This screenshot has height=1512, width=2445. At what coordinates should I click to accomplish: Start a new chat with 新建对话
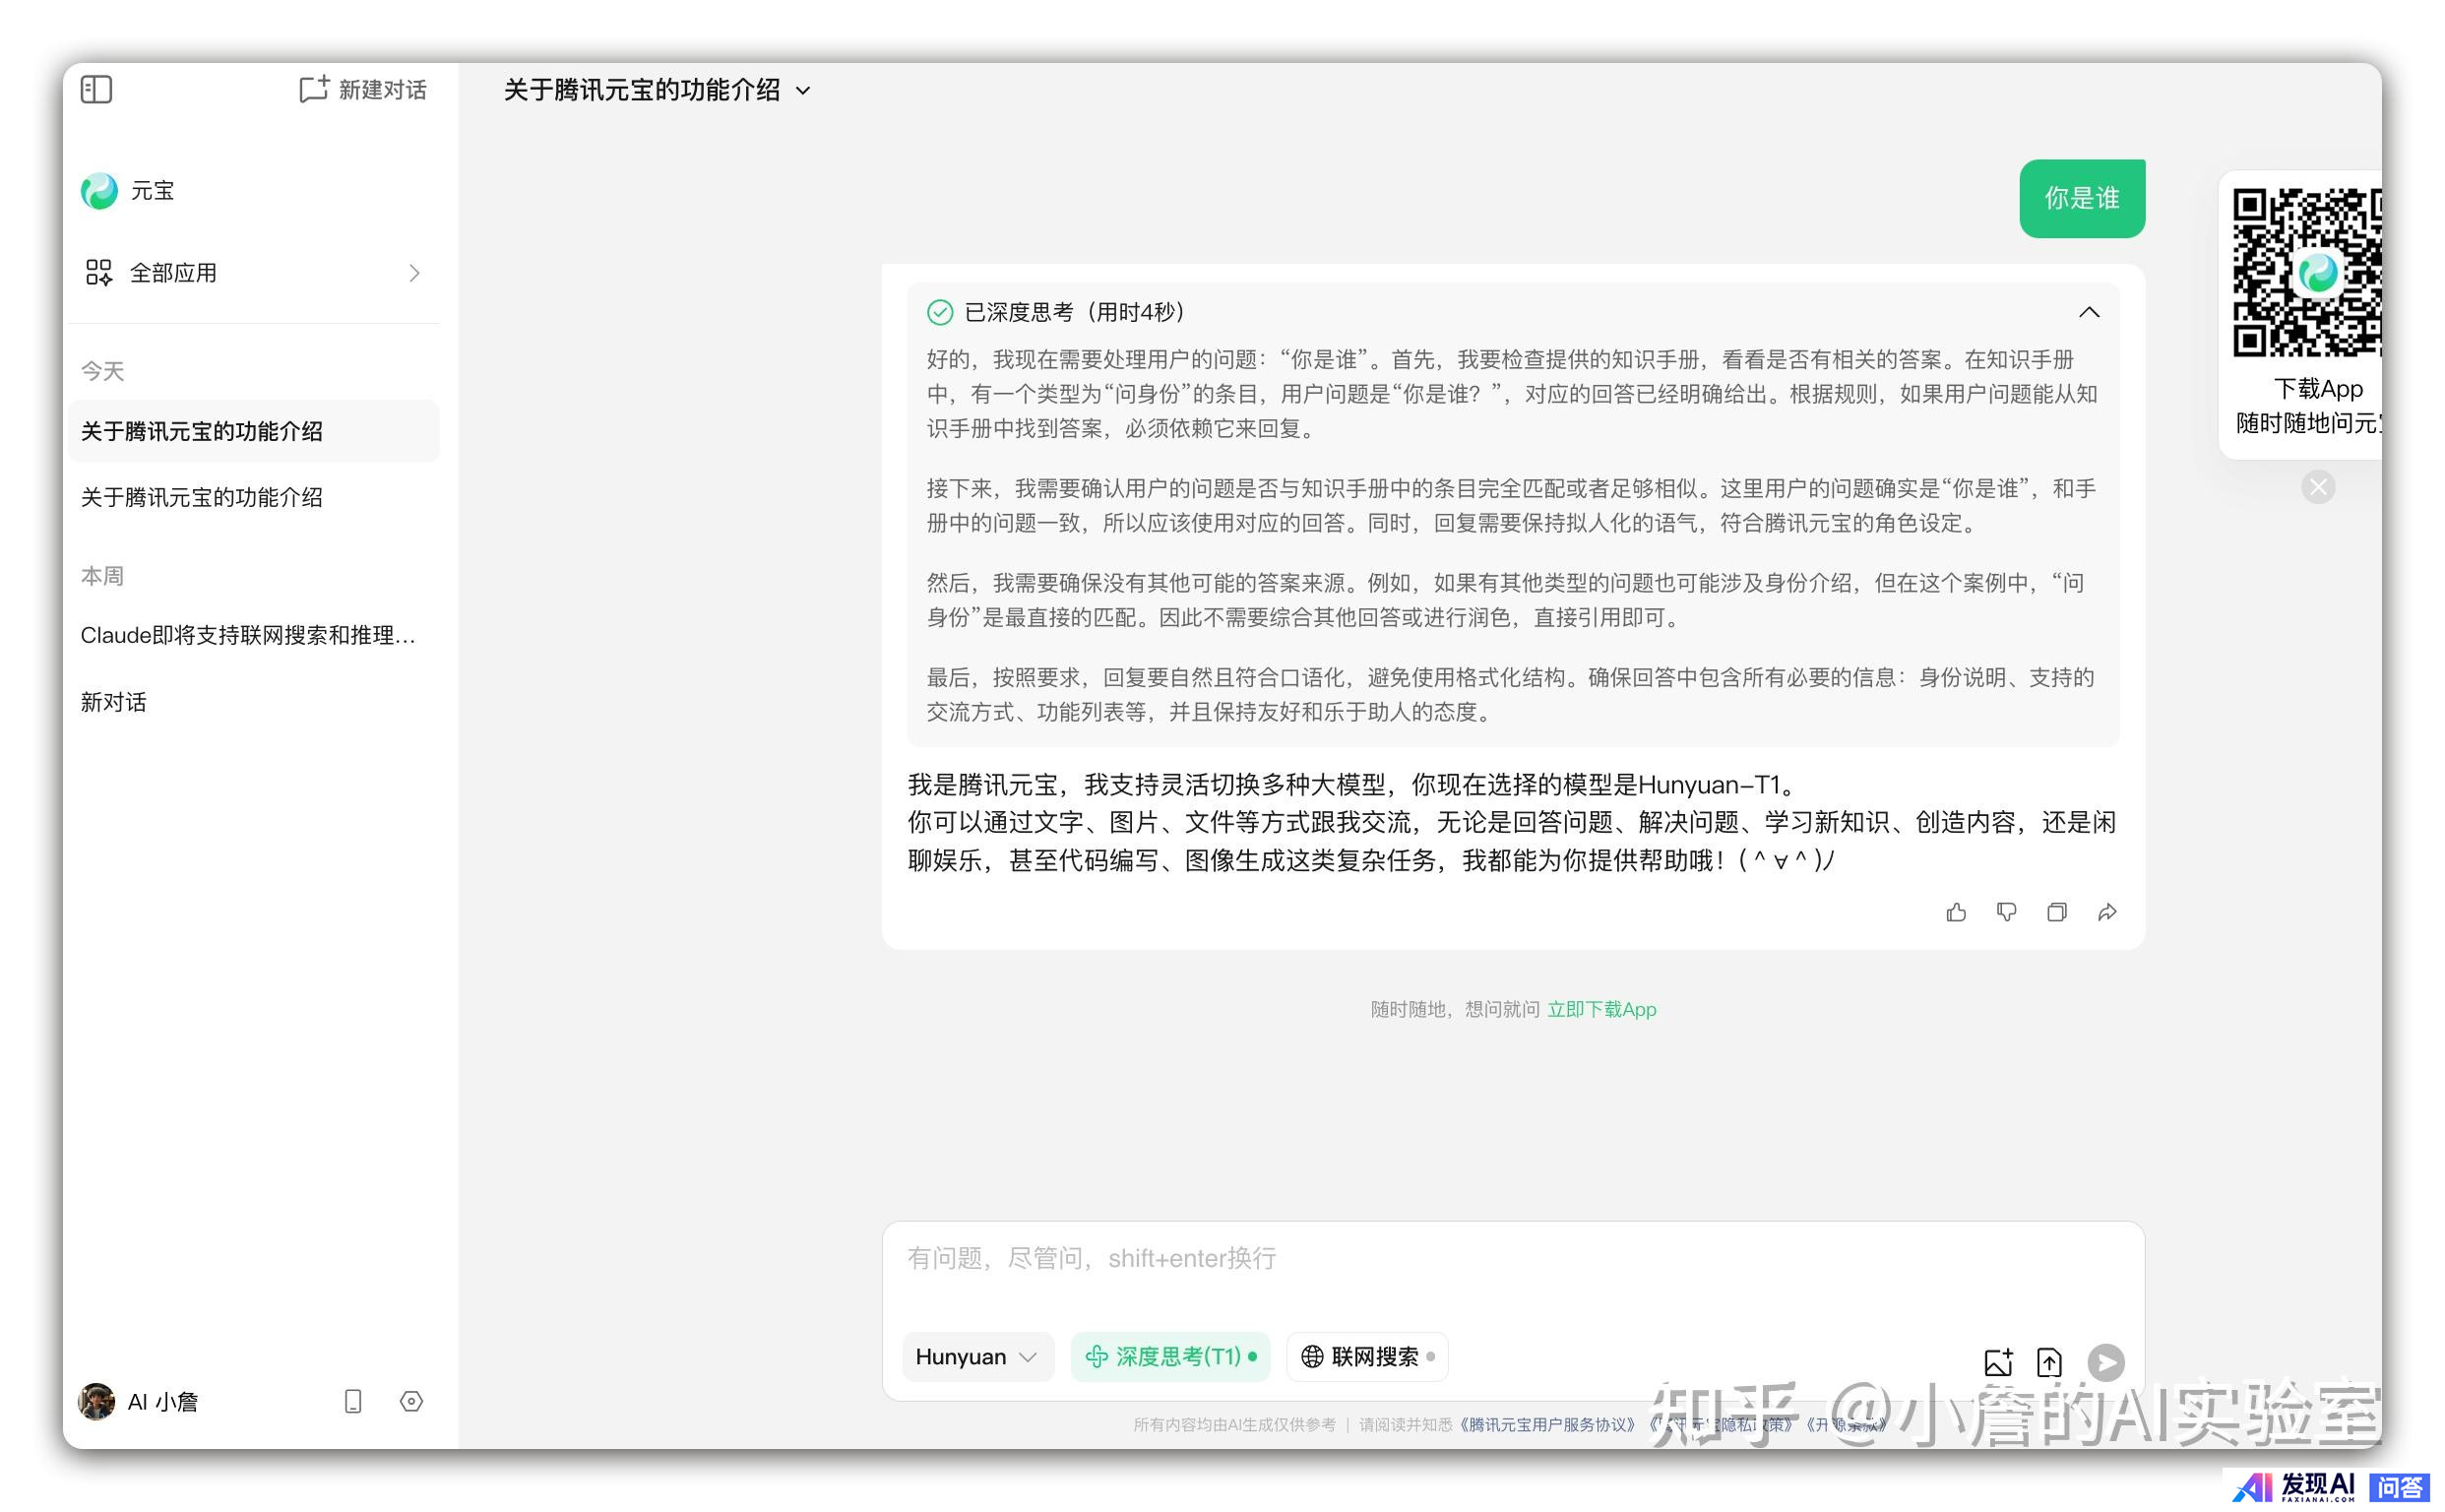(x=363, y=90)
